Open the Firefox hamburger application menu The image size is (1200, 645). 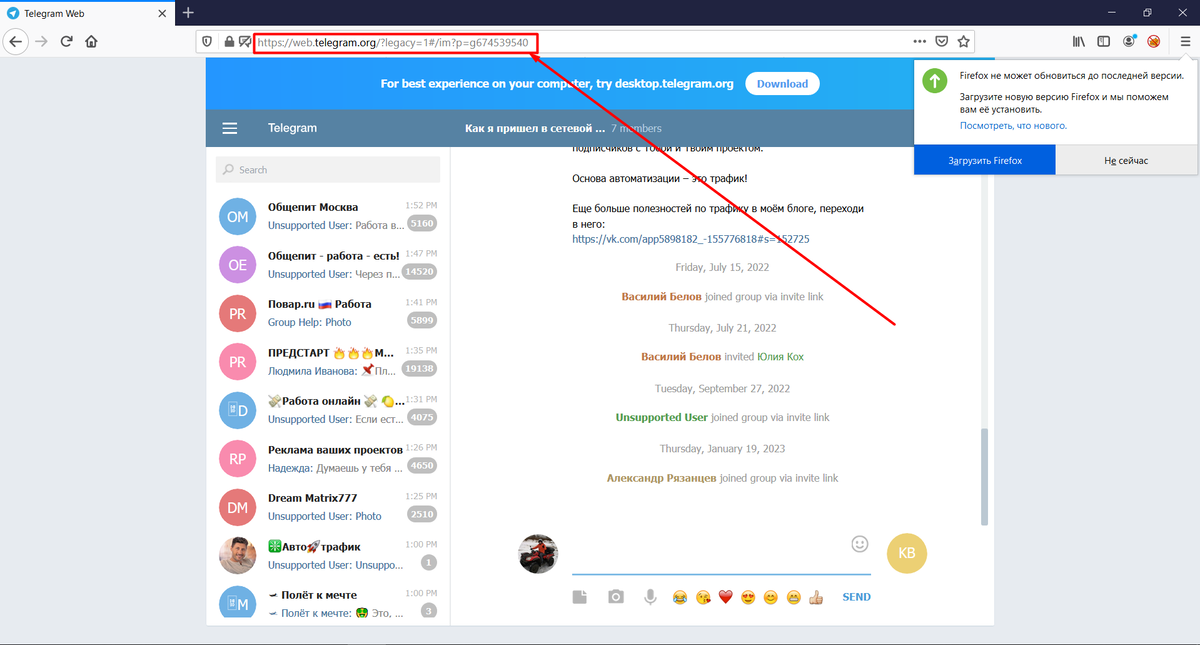(1185, 42)
